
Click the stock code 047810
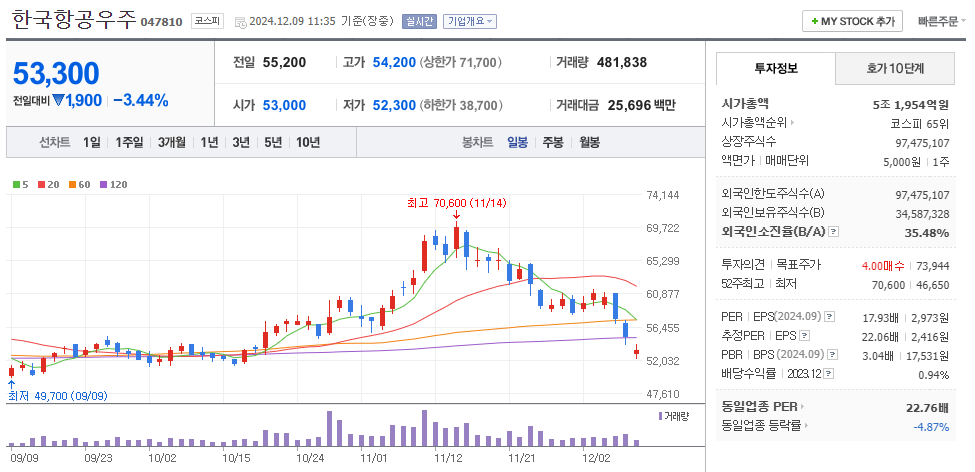click(x=162, y=22)
